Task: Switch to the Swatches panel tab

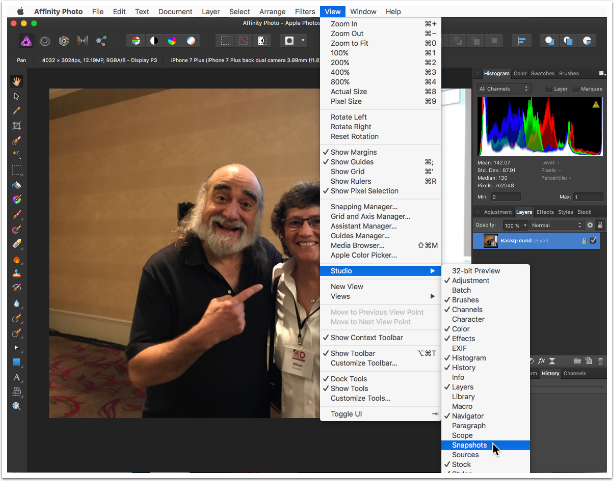Action: pyautogui.click(x=543, y=73)
